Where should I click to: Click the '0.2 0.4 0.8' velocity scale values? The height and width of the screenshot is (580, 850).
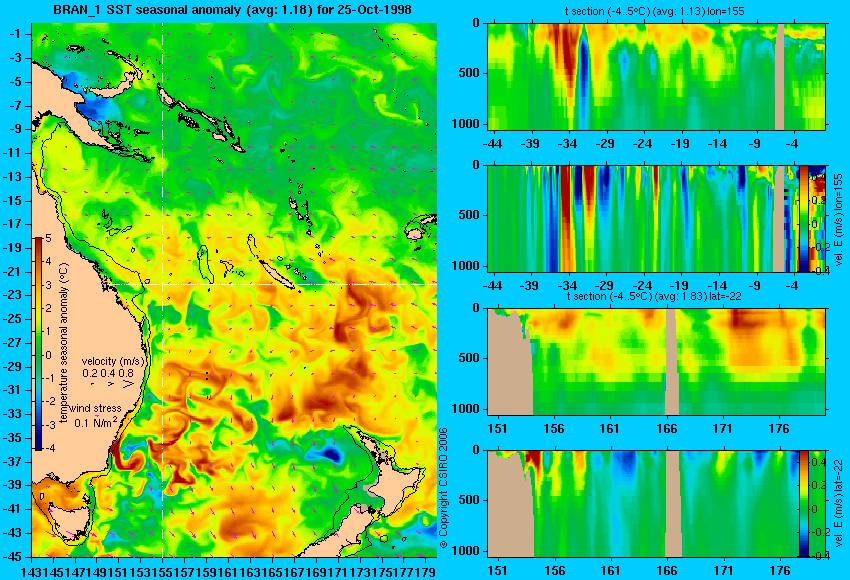(108, 373)
